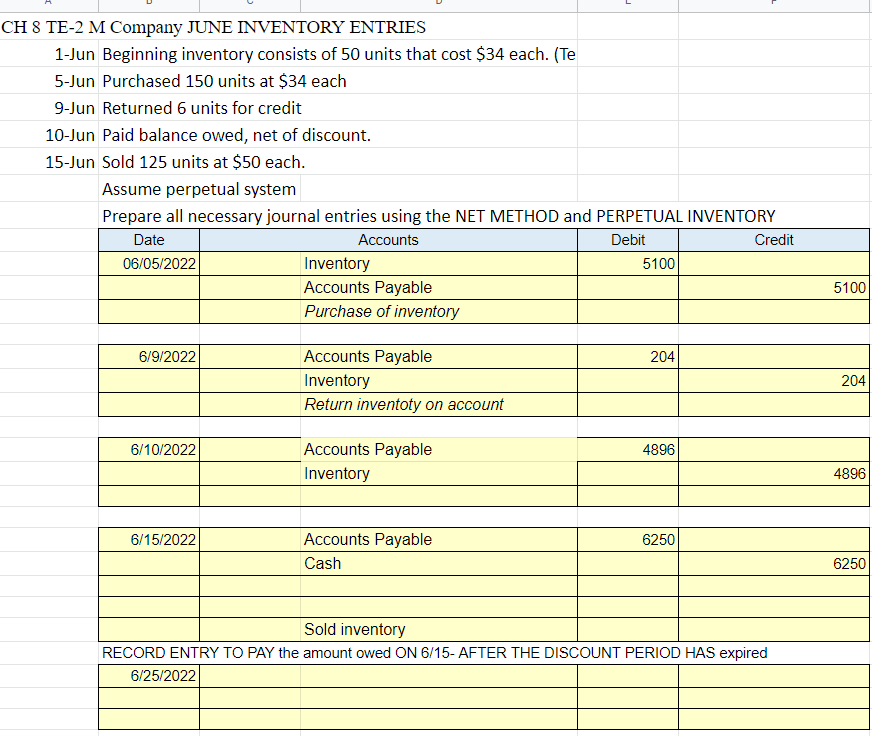872x736 pixels.
Task: Select column header C
Action: point(249,5)
